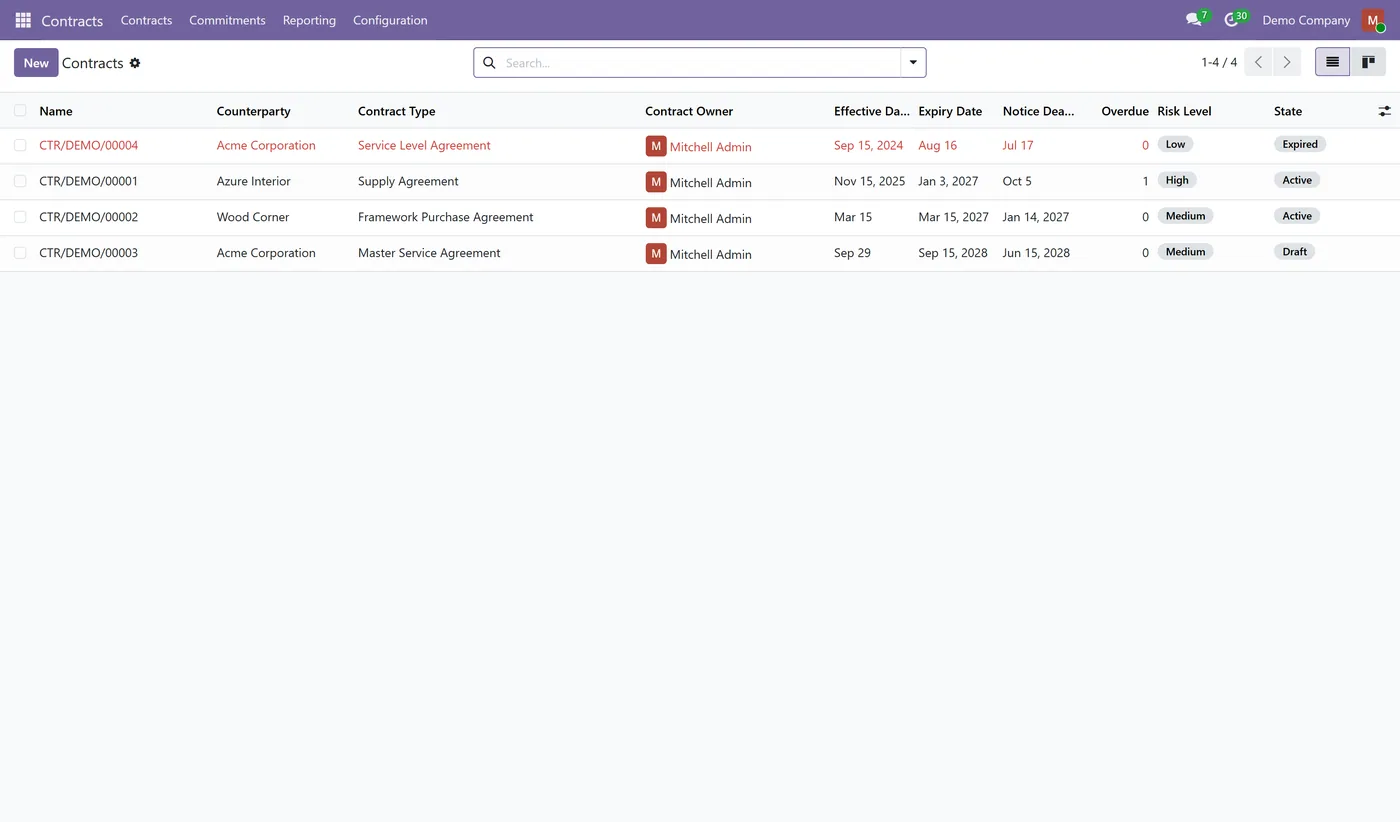Switch to kanban view

1368,62
